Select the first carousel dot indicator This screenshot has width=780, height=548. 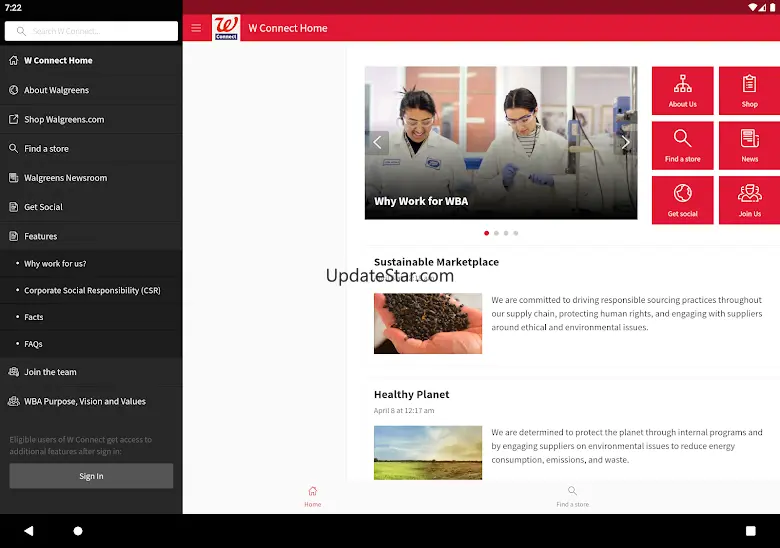(487, 233)
